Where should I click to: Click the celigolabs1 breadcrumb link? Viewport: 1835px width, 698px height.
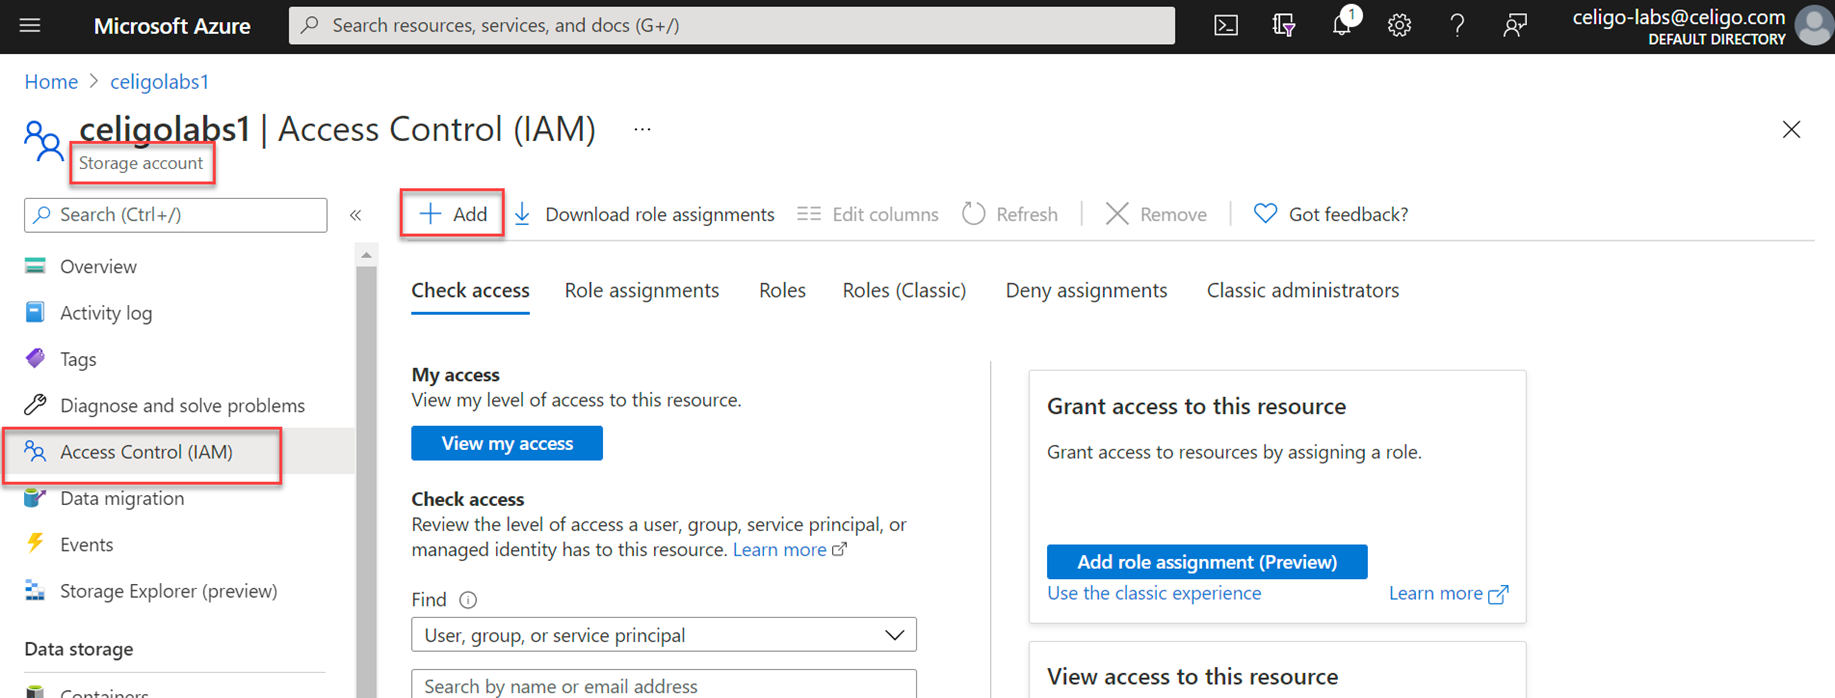pyautogui.click(x=159, y=81)
